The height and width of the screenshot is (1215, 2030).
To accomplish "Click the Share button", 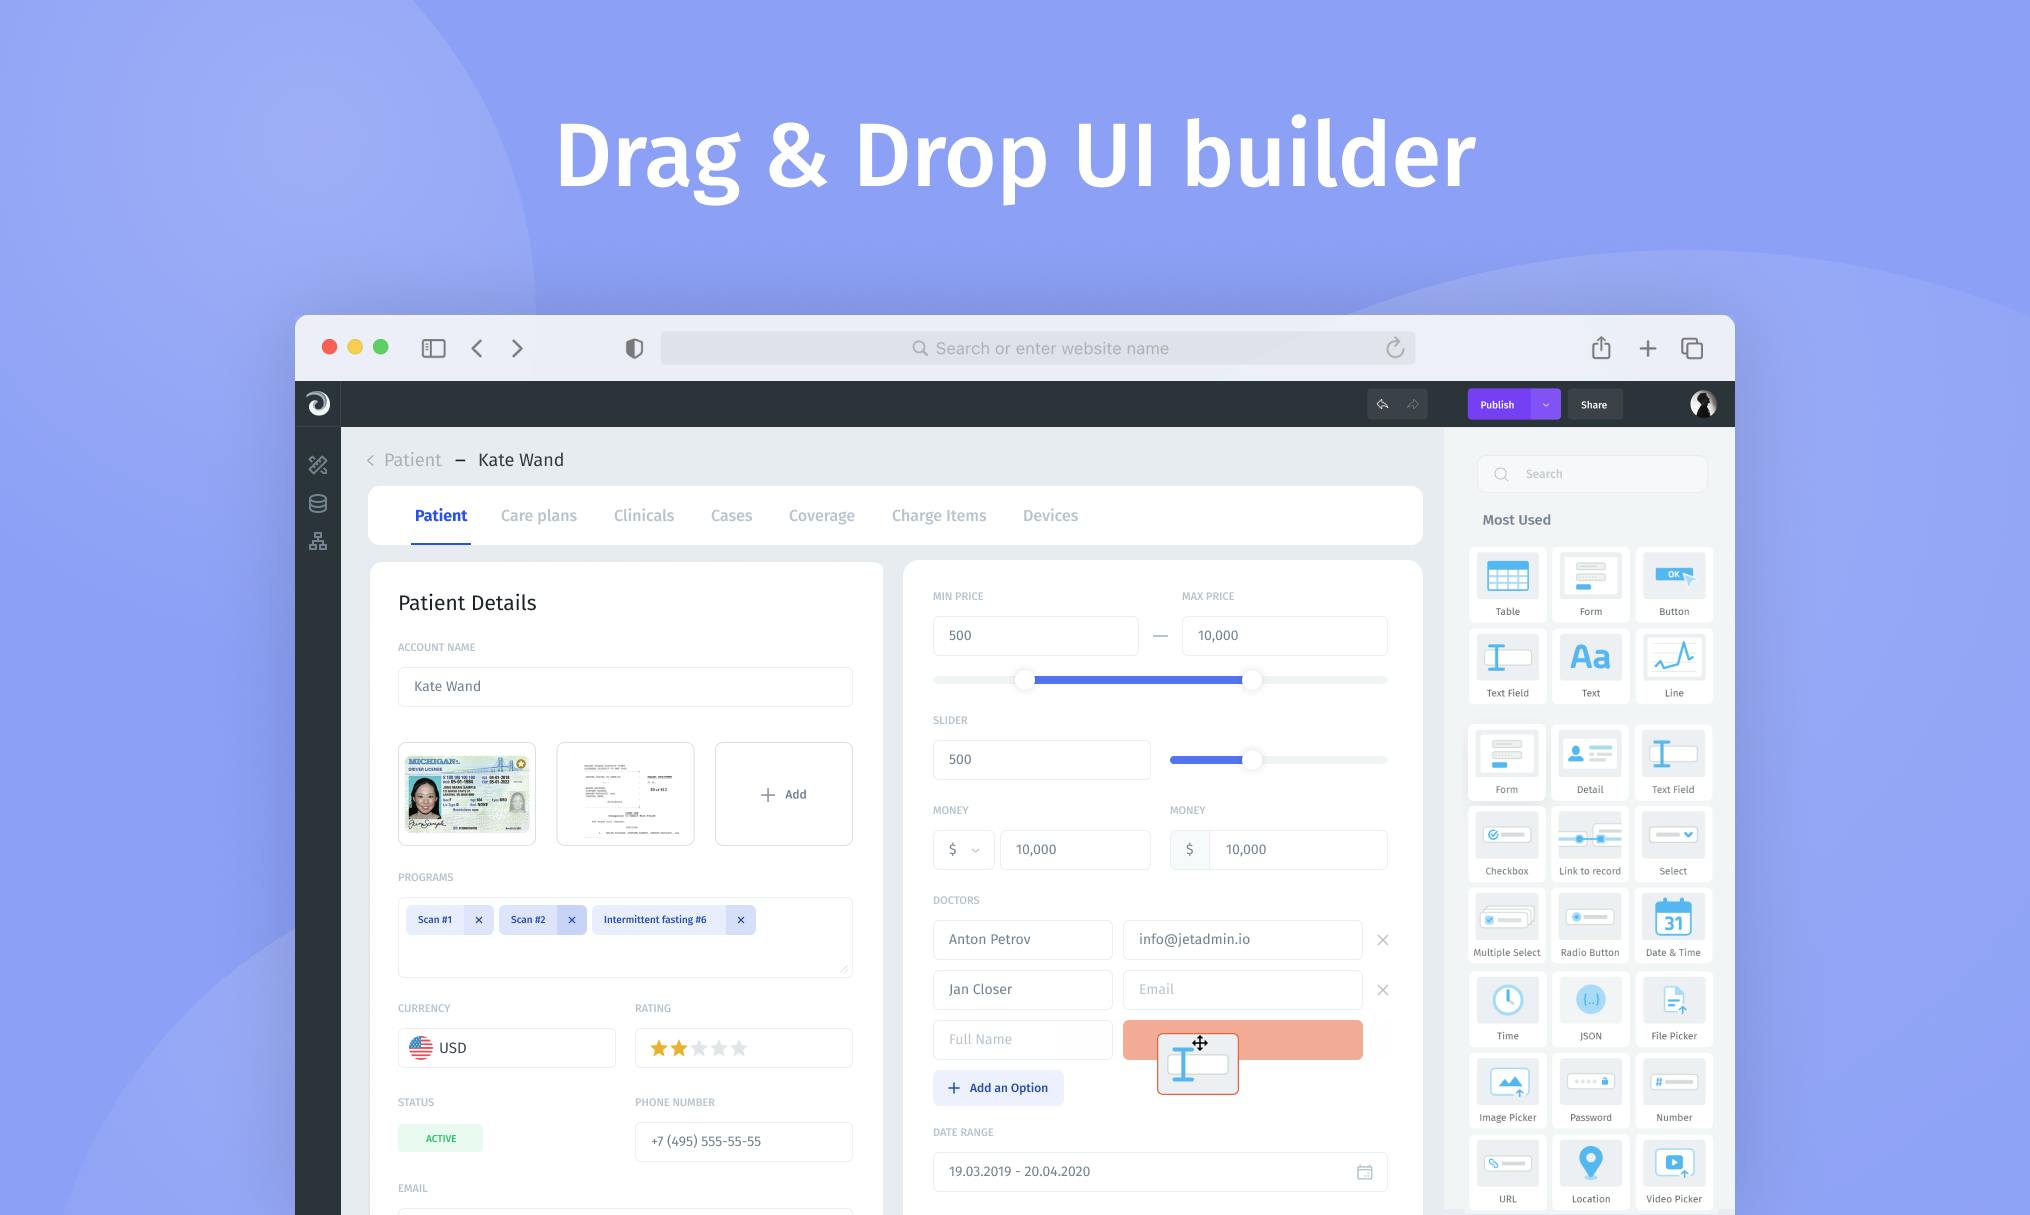I will point(1594,404).
